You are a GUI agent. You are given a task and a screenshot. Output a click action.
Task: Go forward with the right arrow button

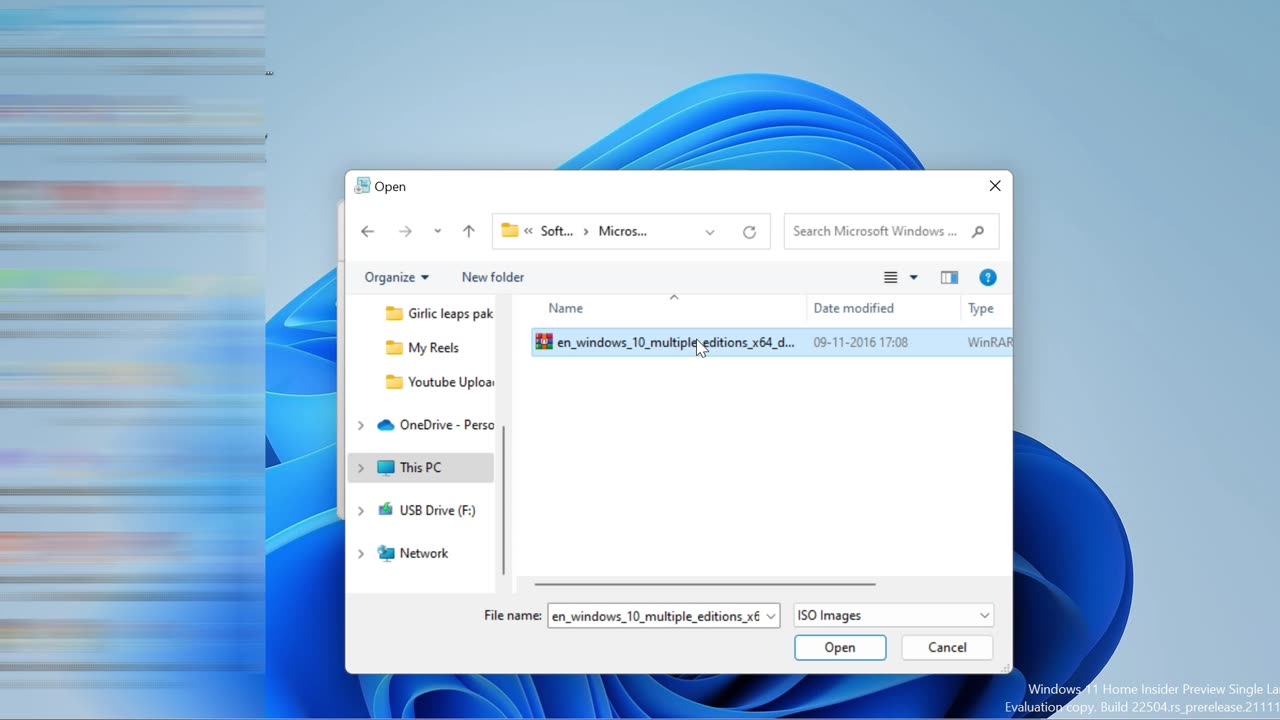(x=405, y=231)
